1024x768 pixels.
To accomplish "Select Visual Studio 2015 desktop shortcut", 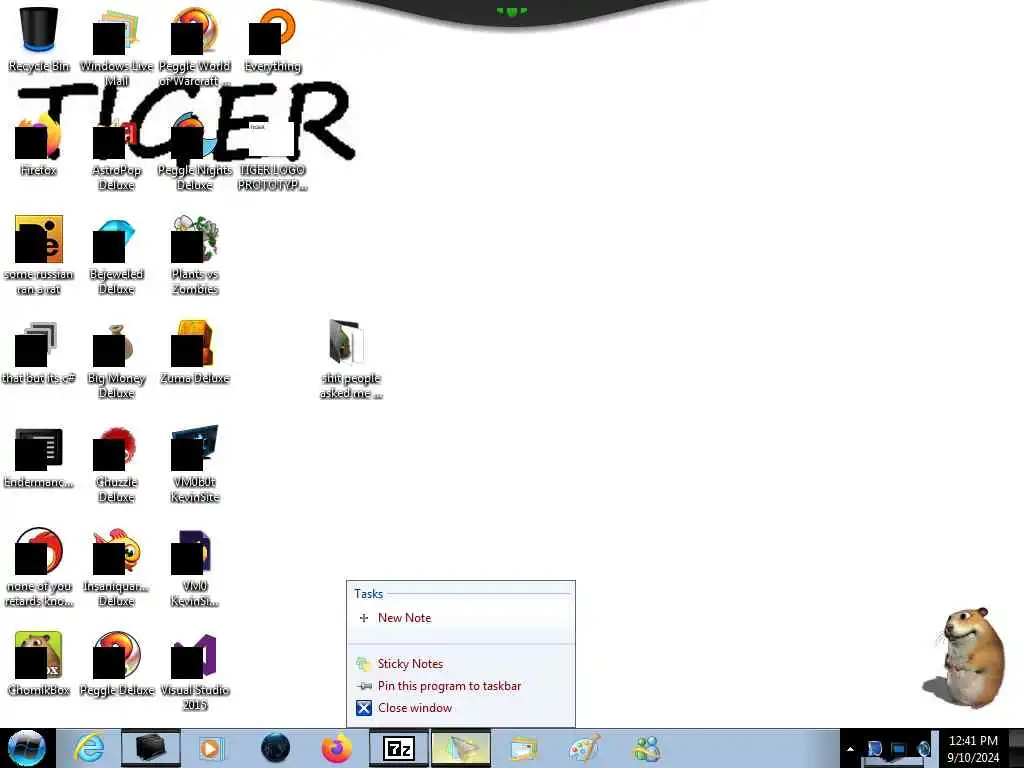I will coord(195,671).
